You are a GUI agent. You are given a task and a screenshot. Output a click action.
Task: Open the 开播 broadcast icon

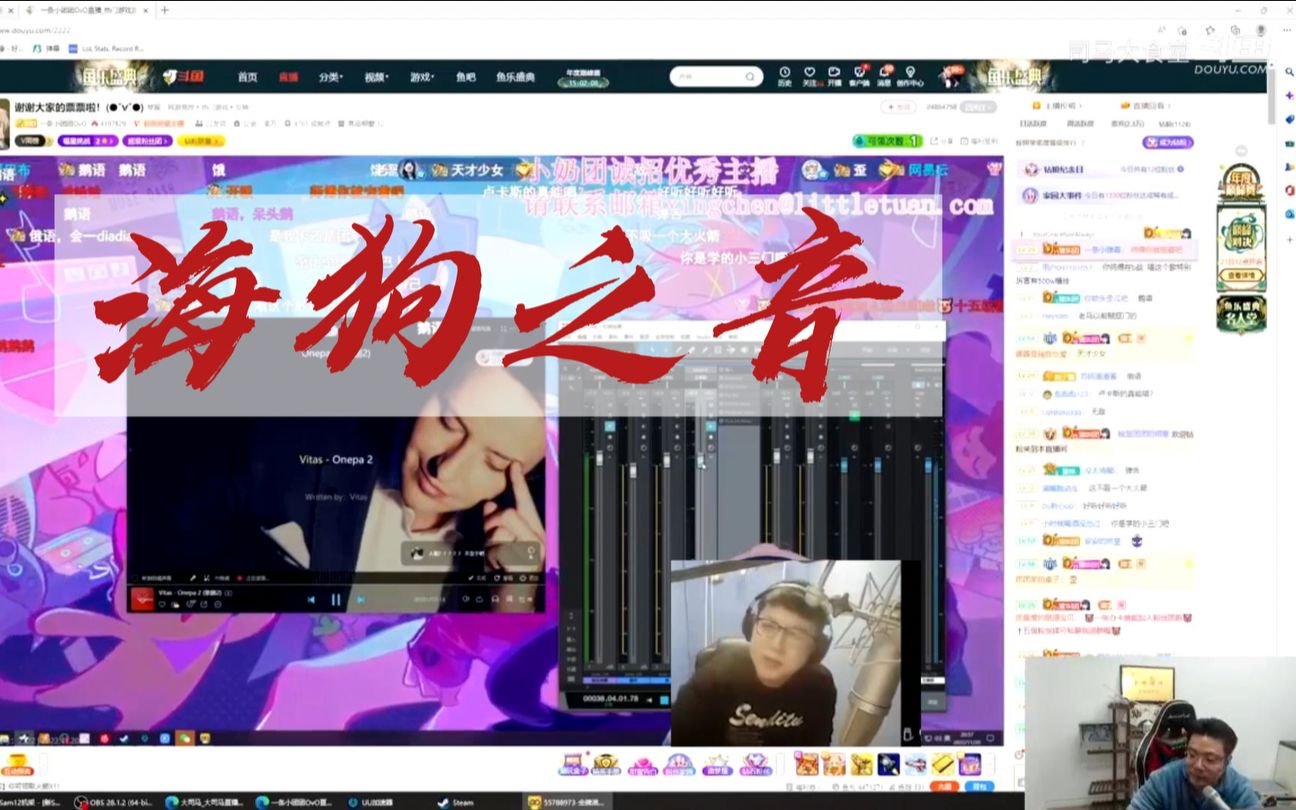point(834,76)
